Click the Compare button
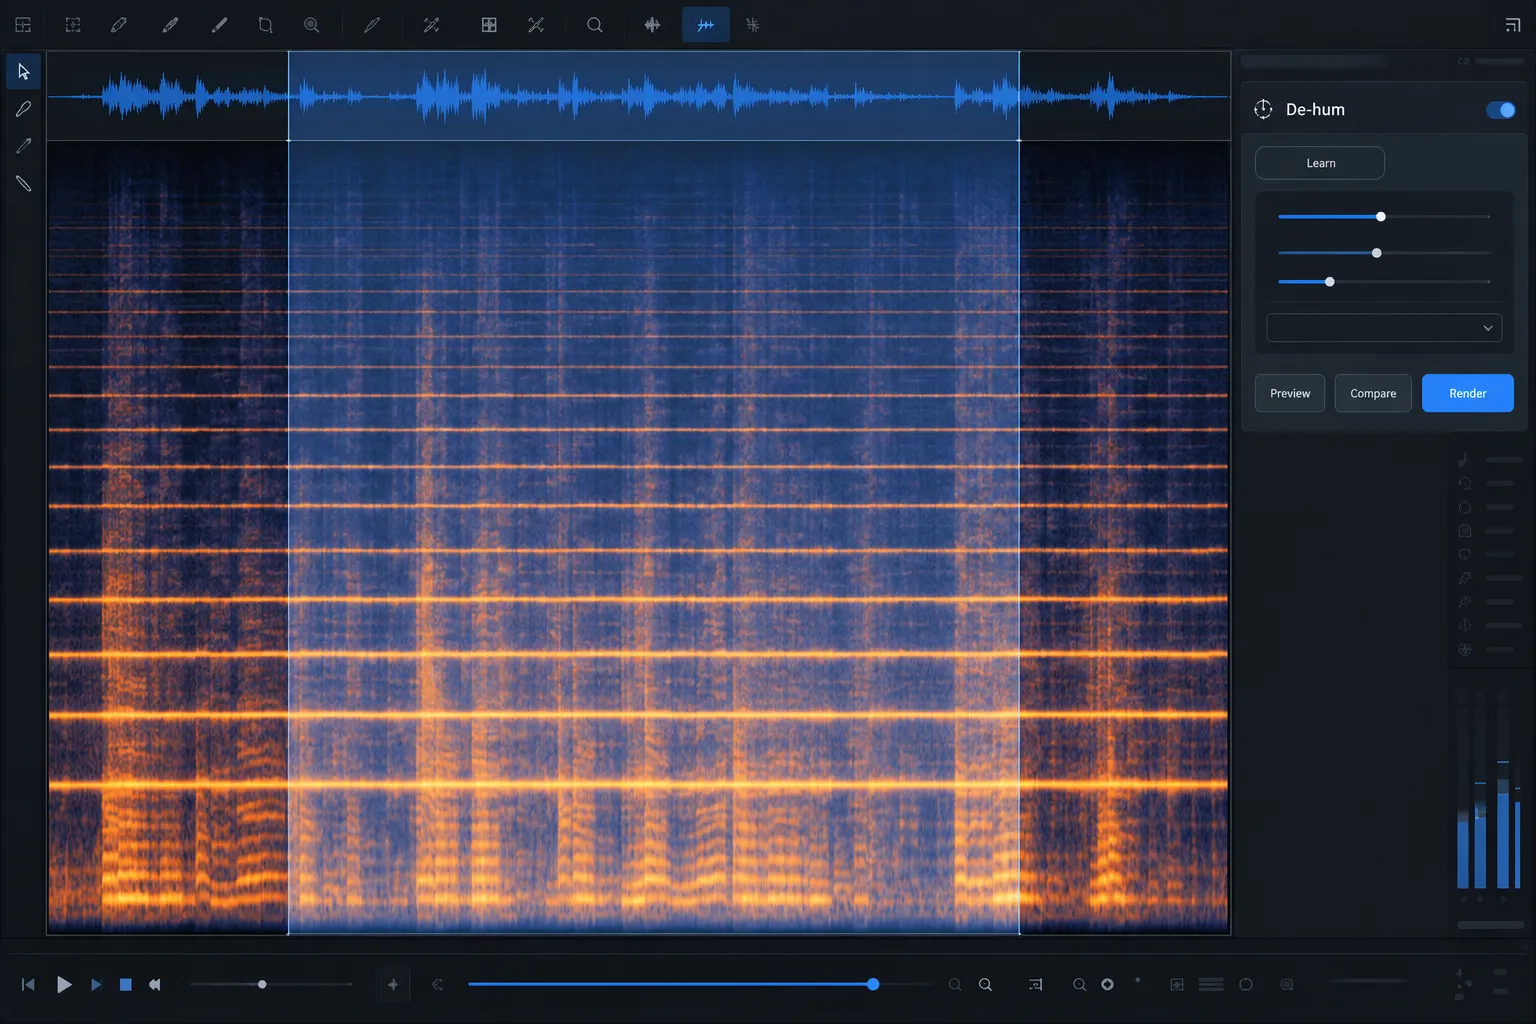The height and width of the screenshot is (1024, 1536). 1373,393
